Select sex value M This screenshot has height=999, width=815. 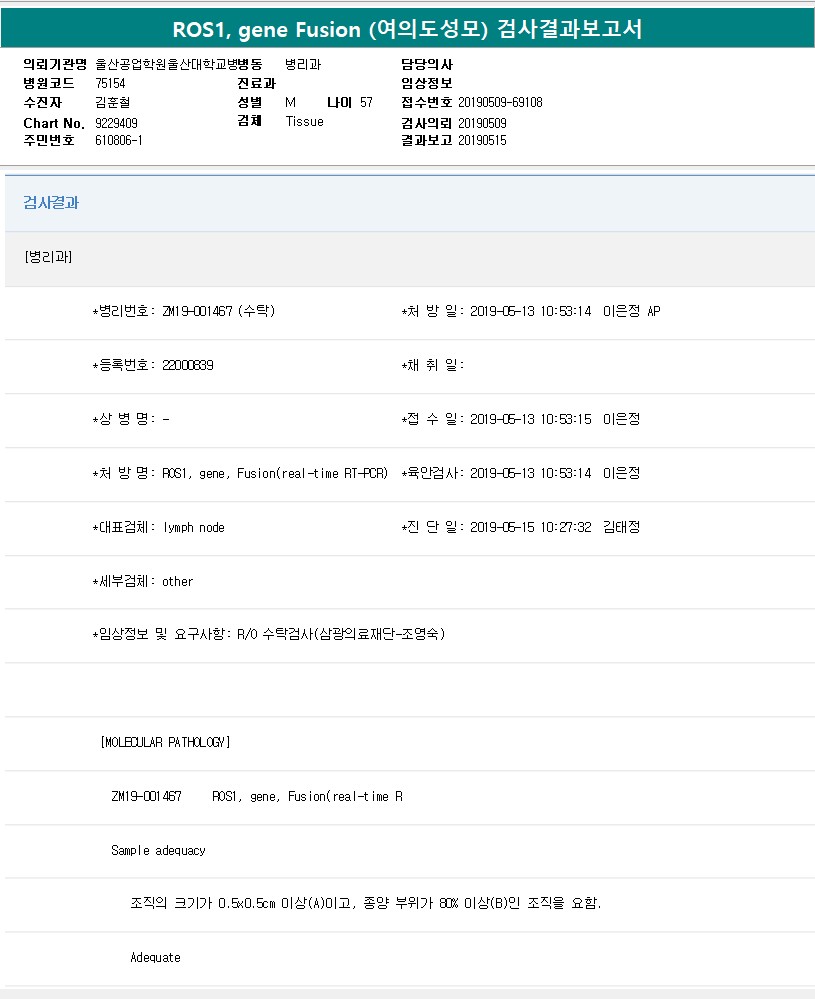click(x=291, y=103)
